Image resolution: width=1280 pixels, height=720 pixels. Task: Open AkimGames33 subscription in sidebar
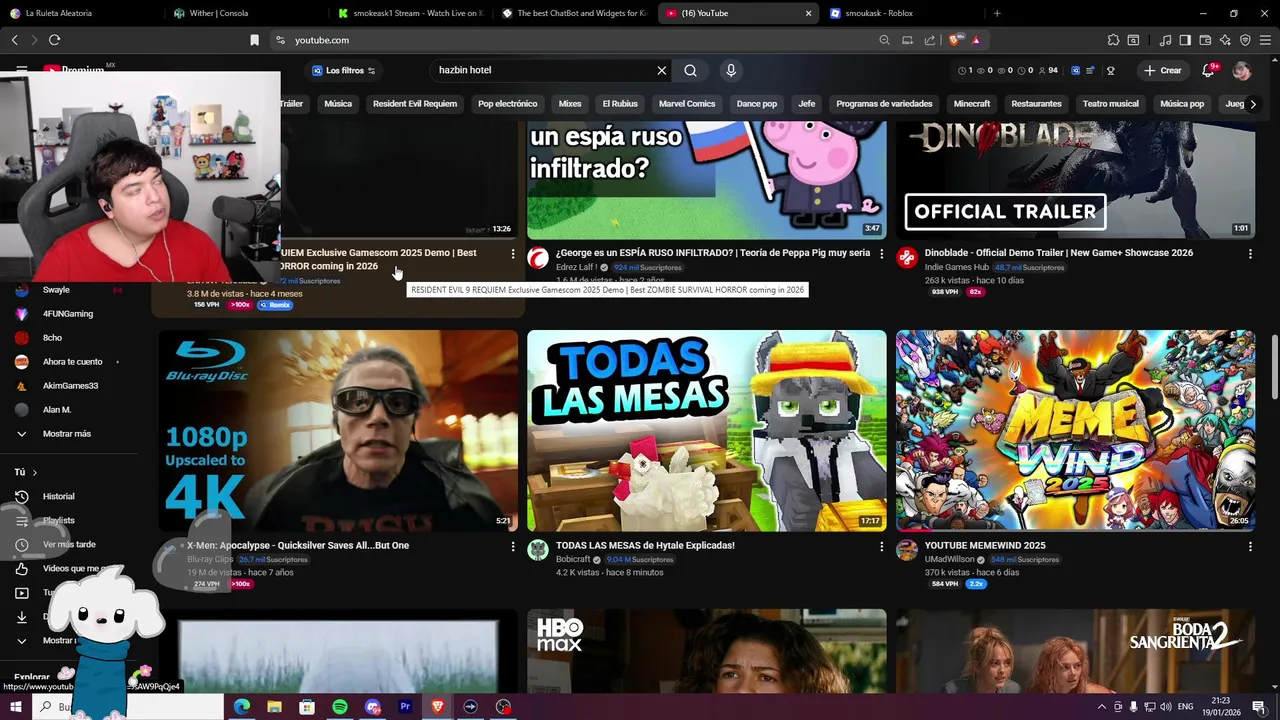[x=70, y=386]
